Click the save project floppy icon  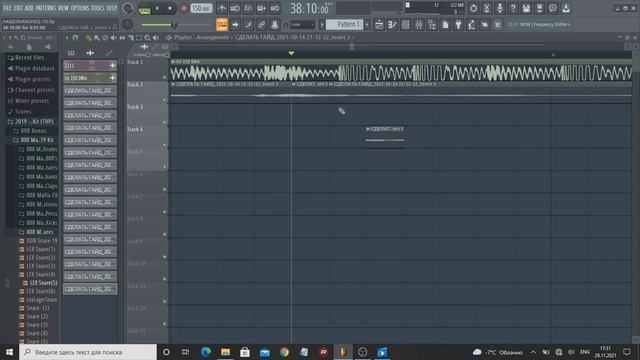(526, 8)
